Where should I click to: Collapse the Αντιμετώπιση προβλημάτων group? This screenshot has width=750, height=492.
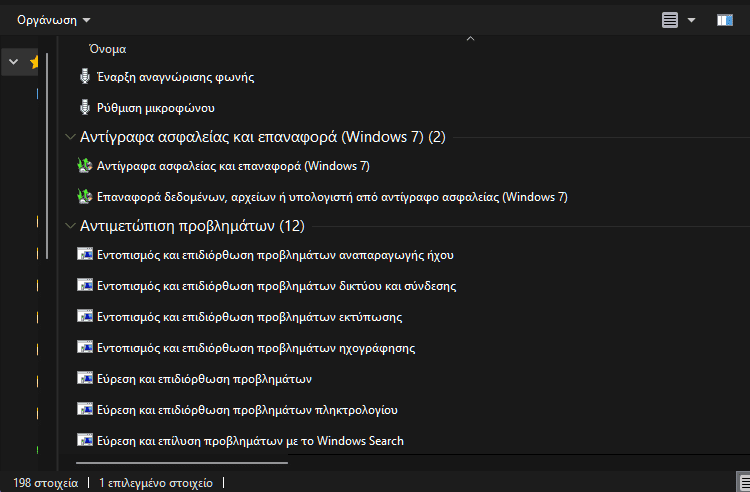pos(69,225)
